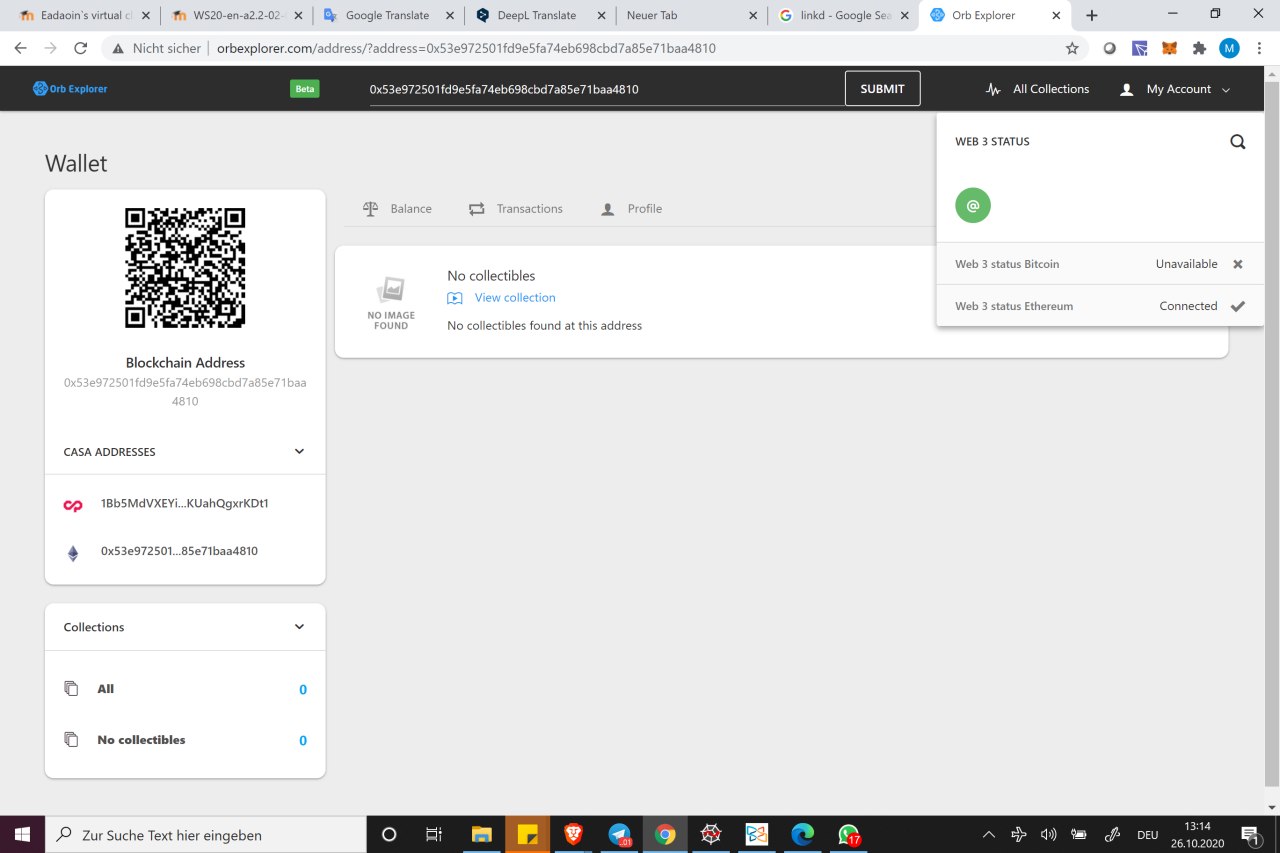Select the 0x53e972501...85e71baa4810 address
The width and height of the screenshot is (1280, 853).
(x=179, y=551)
